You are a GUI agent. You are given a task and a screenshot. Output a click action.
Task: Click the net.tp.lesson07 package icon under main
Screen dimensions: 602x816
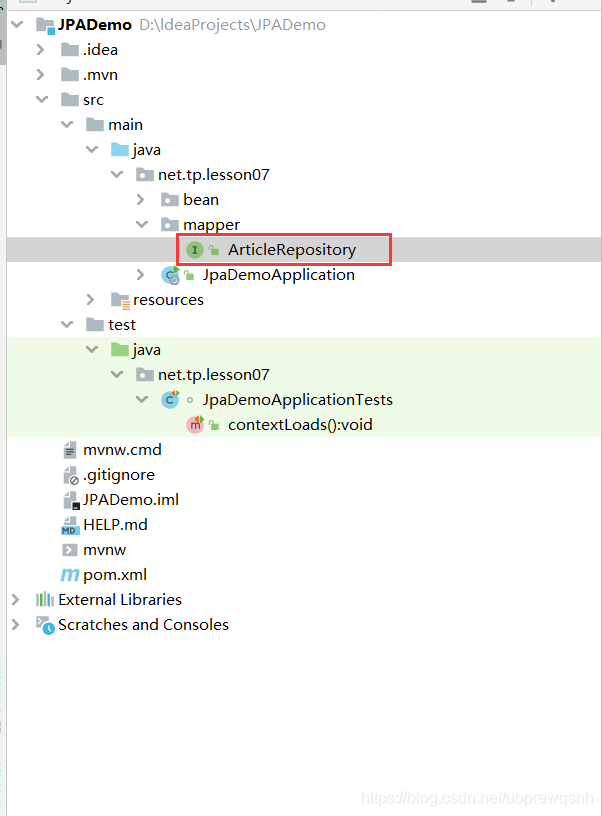[145, 175]
